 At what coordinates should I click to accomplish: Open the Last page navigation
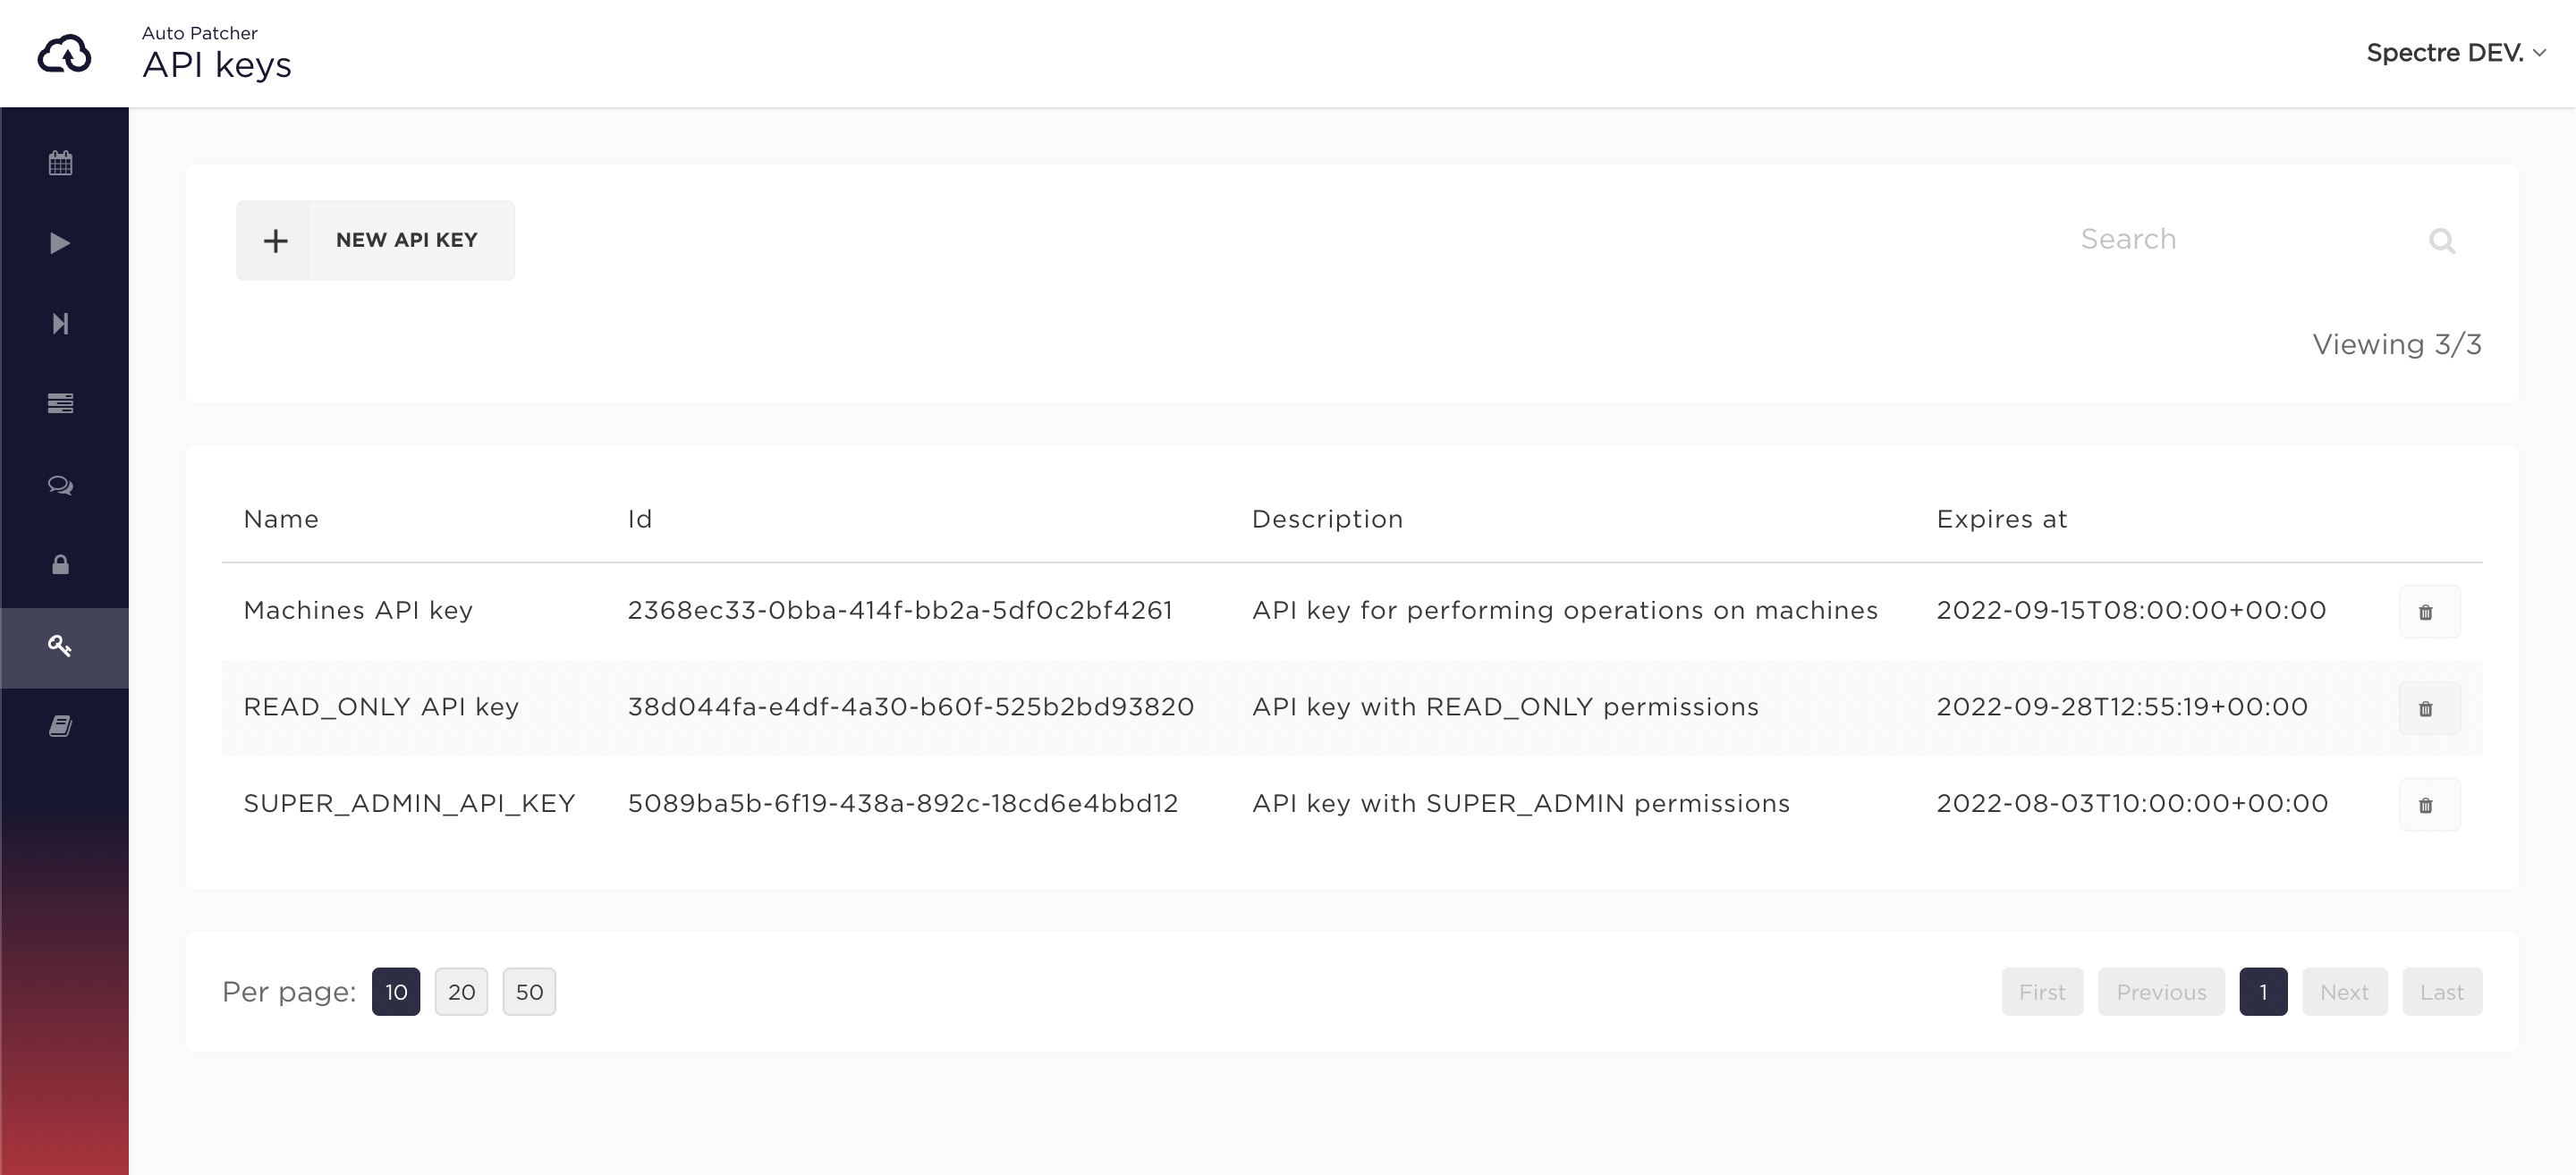pyautogui.click(x=2441, y=991)
